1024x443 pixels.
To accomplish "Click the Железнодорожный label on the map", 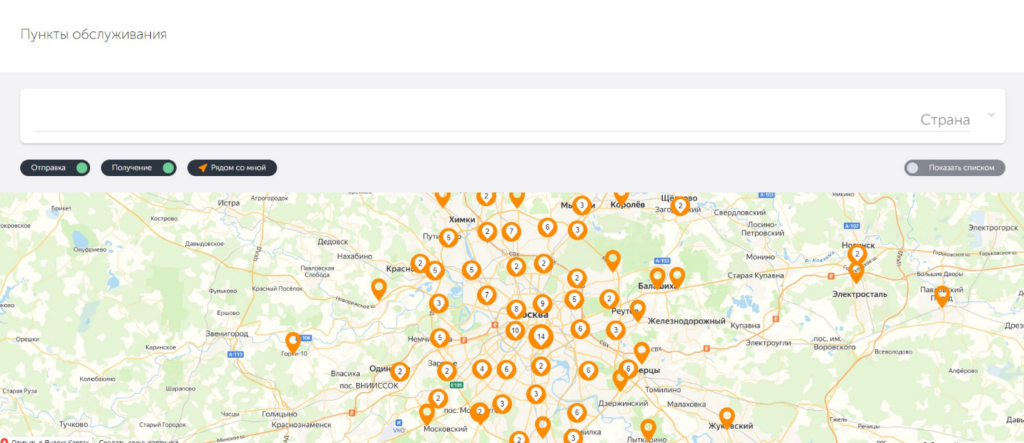I will pyautogui.click(x=686, y=321).
